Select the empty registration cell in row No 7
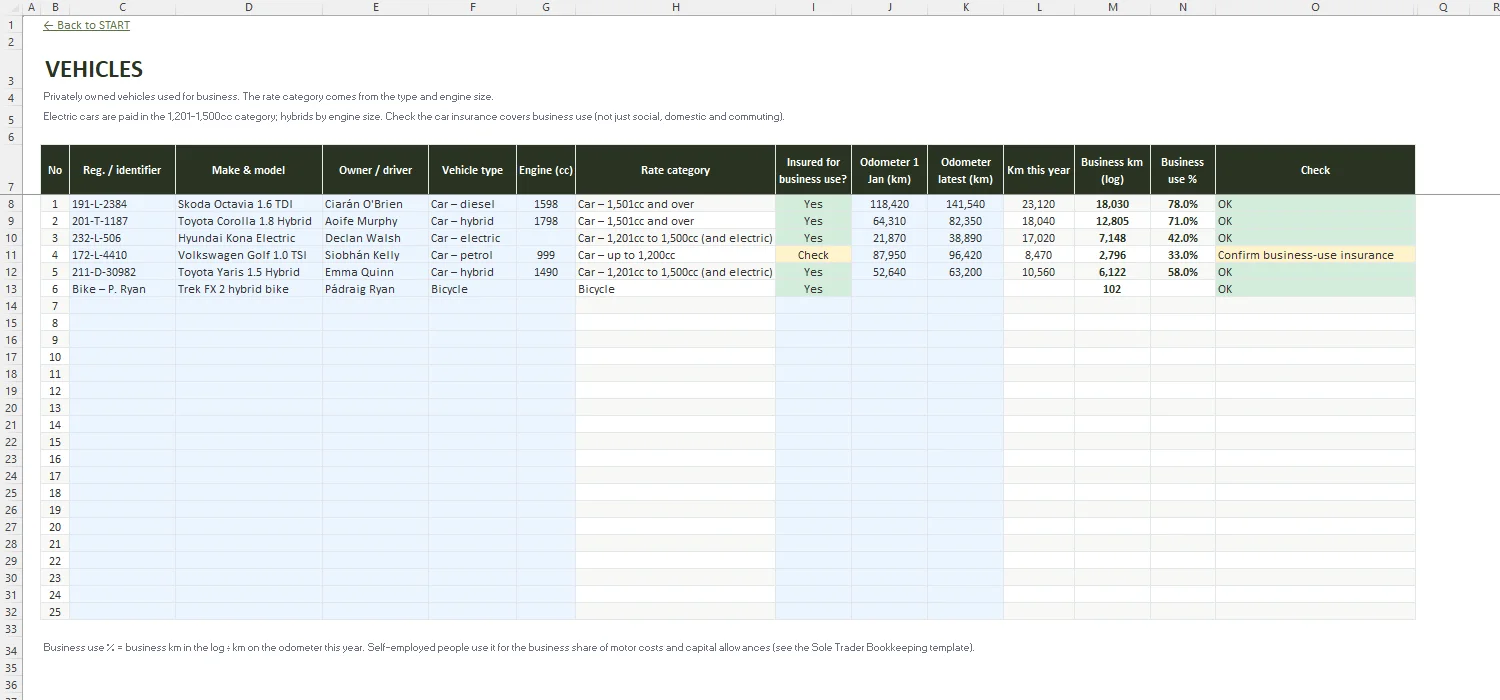This screenshot has width=1500, height=700. coord(122,306)
